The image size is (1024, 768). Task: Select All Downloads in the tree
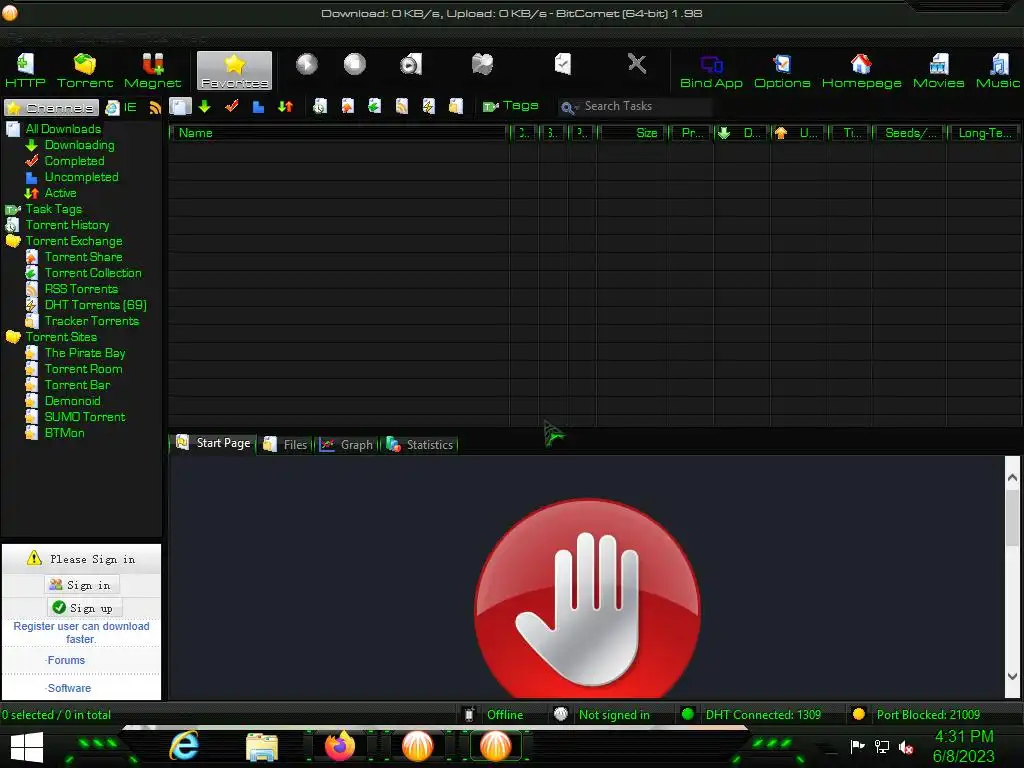click(x=63, y=129)
